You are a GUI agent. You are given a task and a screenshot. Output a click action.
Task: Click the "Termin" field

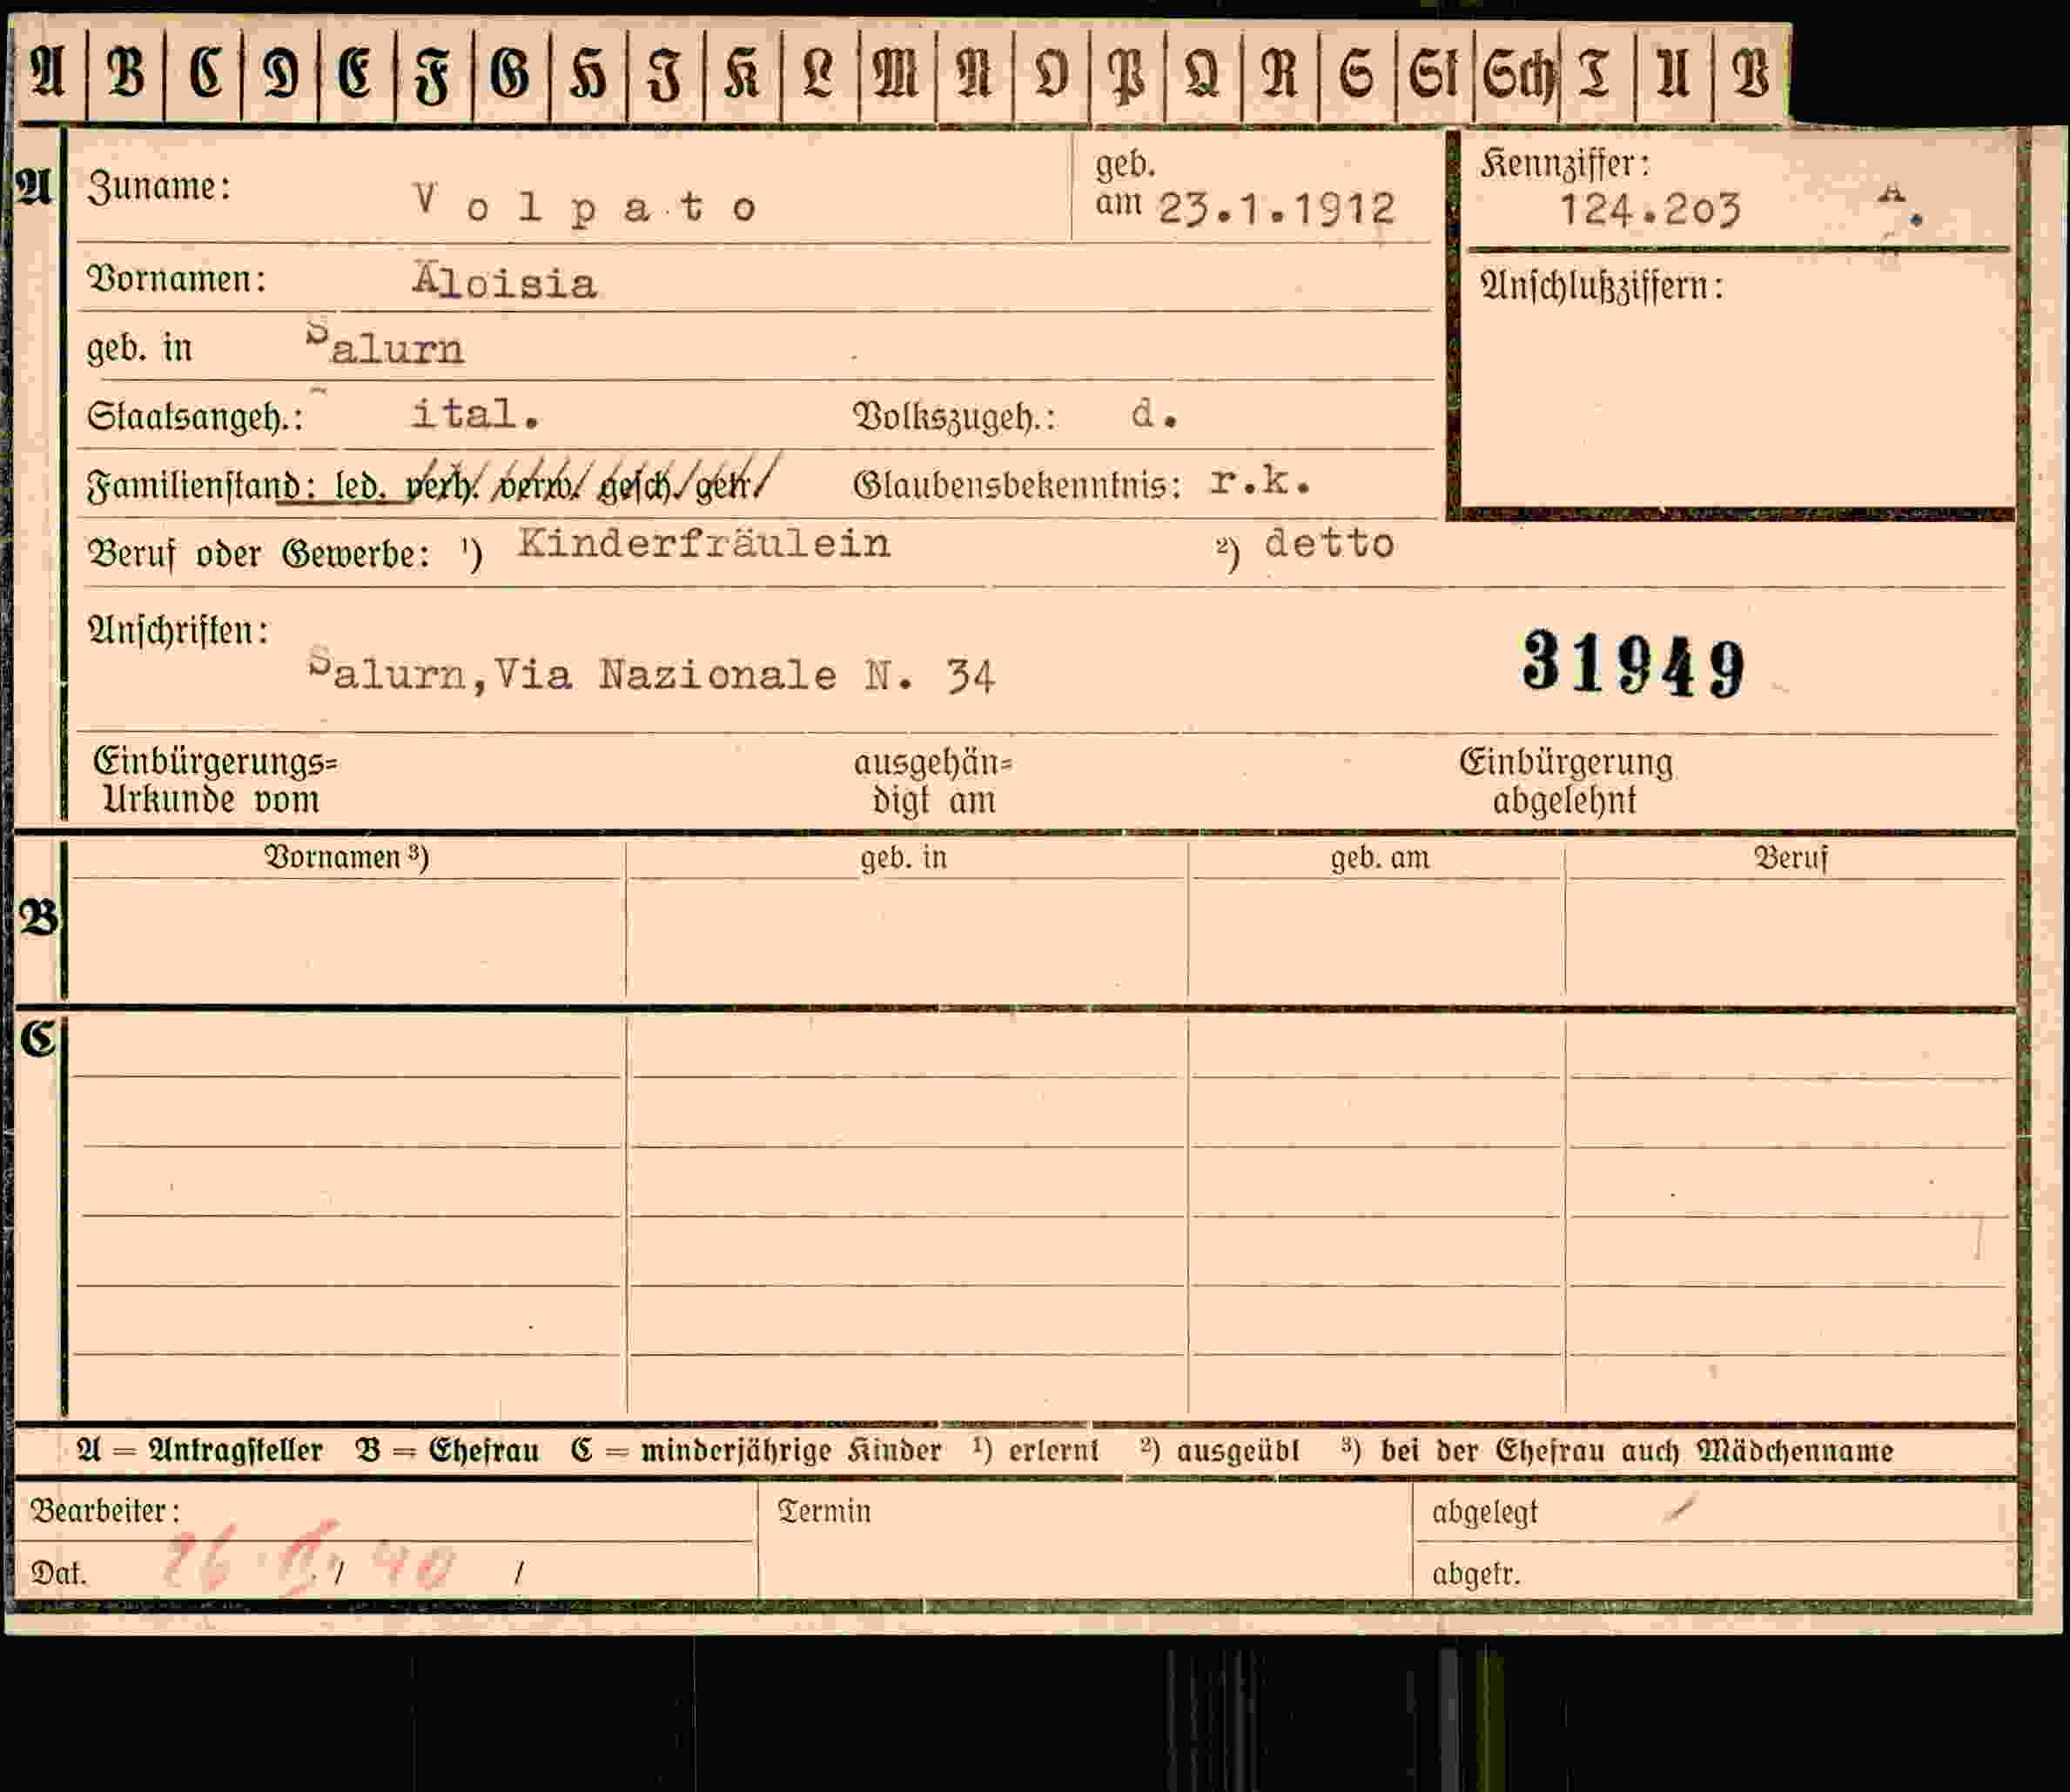(1085, 1541)
